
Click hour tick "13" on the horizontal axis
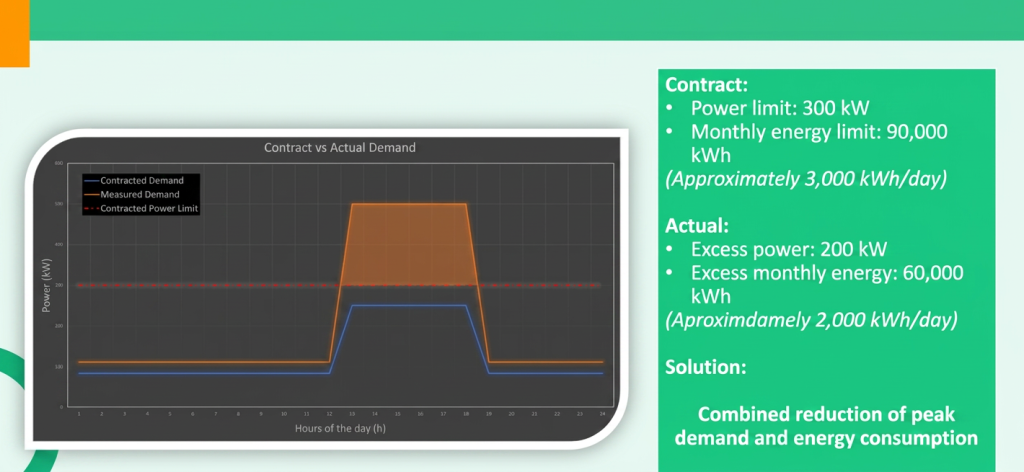(352, 415)
